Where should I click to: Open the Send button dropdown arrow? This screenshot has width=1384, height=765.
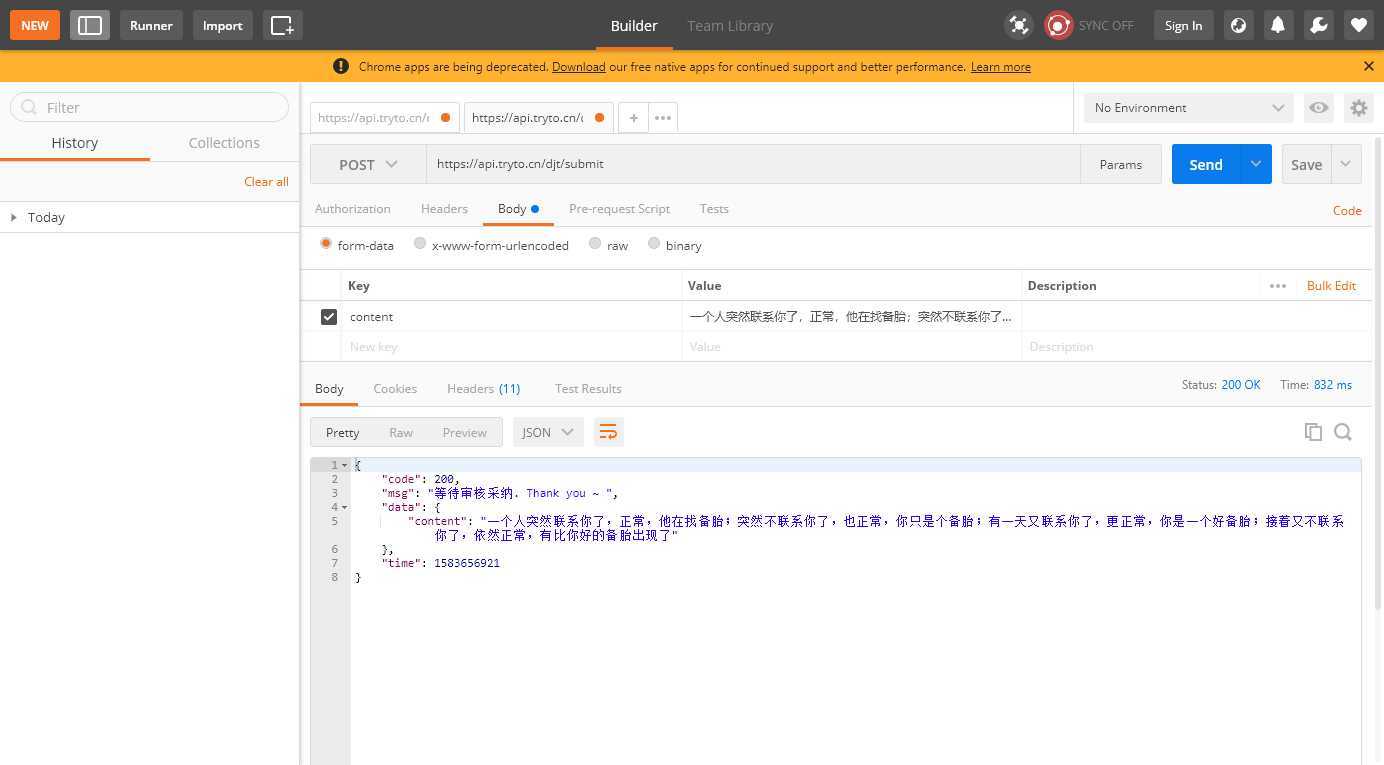(1256, 164)
